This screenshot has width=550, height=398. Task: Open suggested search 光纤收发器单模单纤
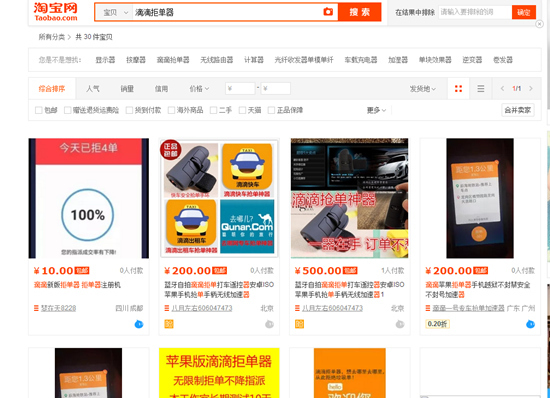(x=304, y=60)
